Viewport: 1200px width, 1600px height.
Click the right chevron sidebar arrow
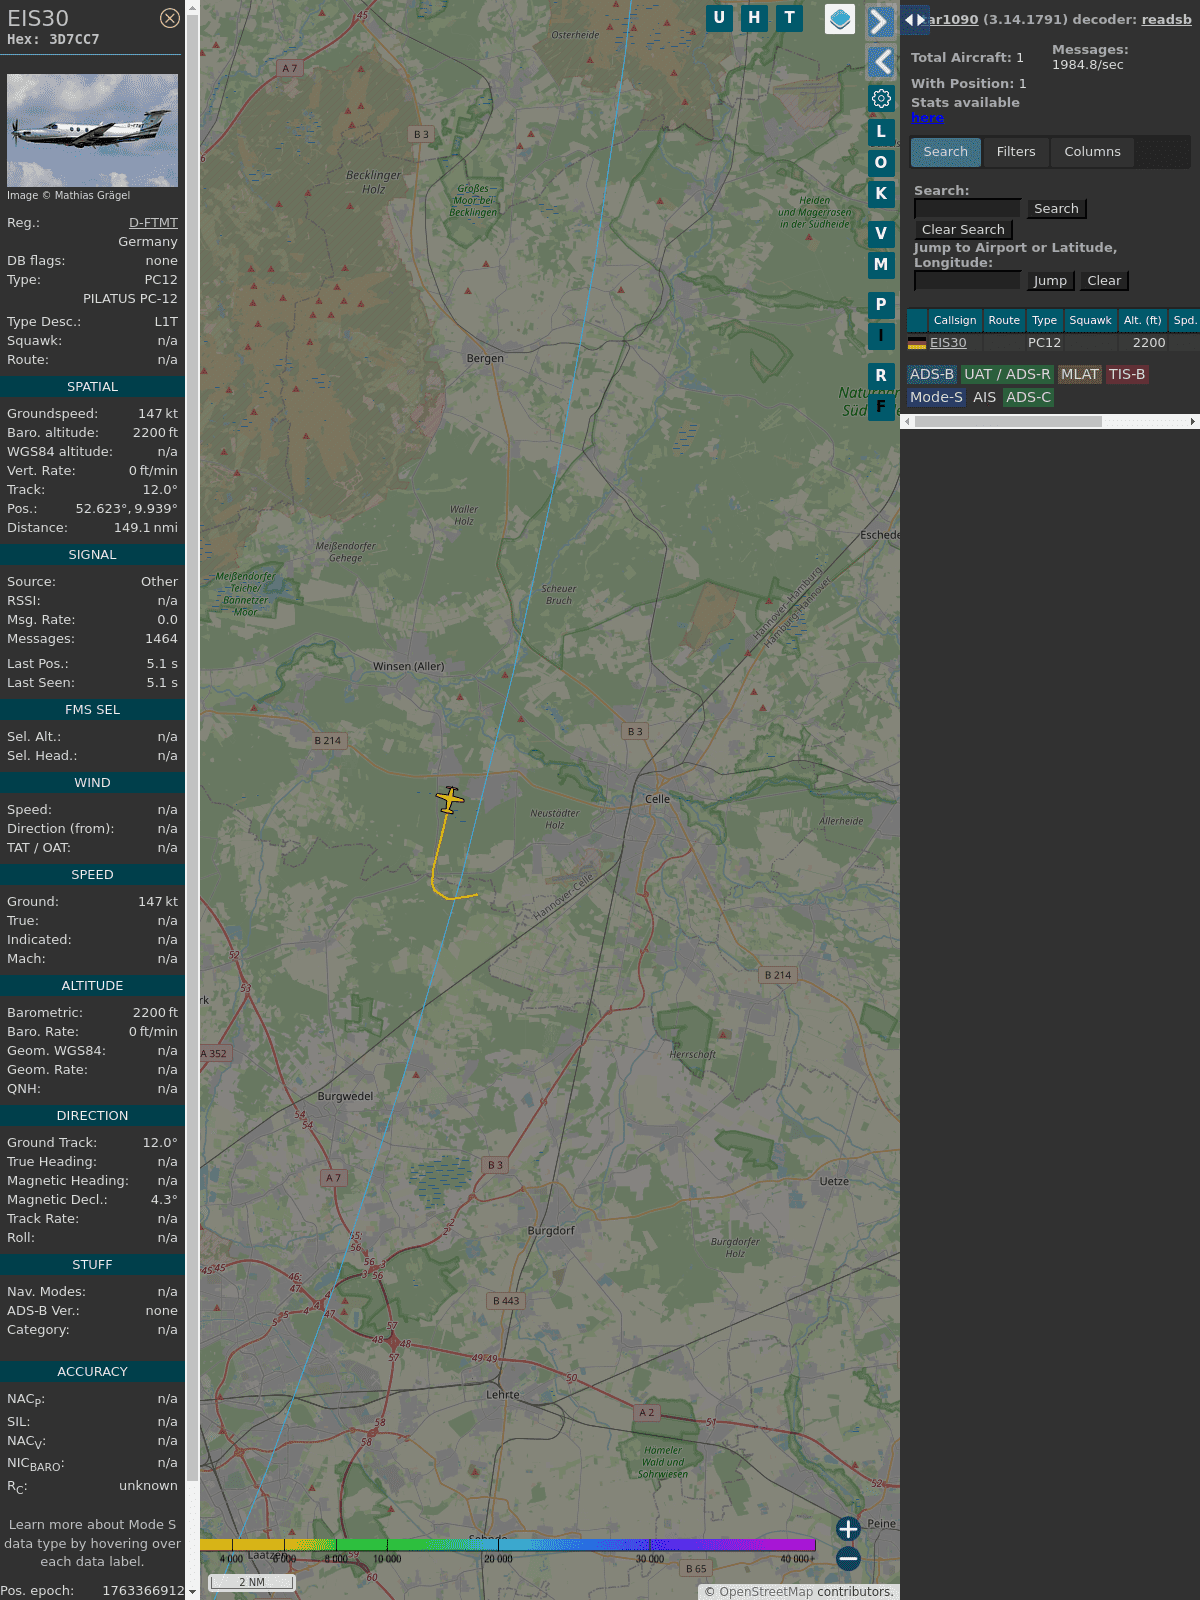pyautogui.click(x=880, y=22)
